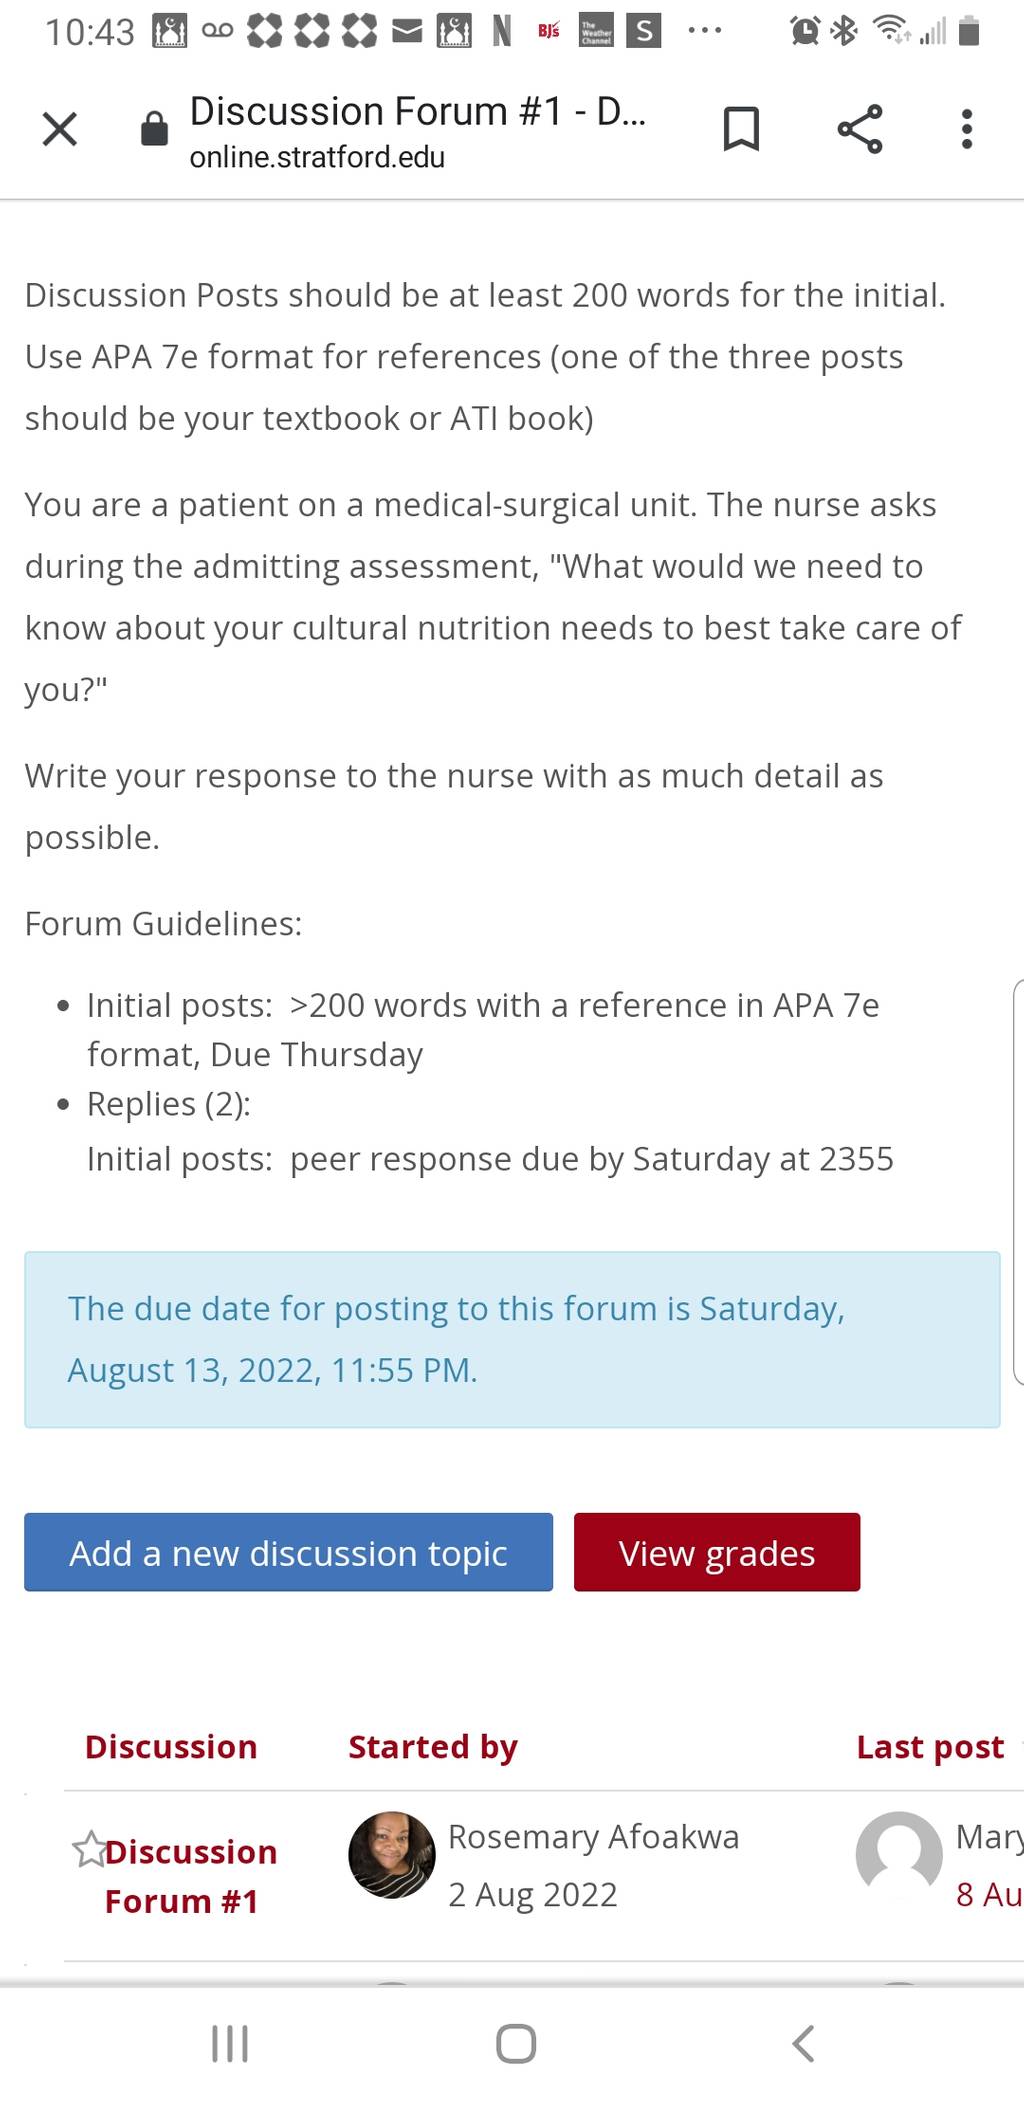Open the share icon in toolbar
The width and height of the screenshot is (1024, 2105).
pyautogui.click(x=860, y=129)
